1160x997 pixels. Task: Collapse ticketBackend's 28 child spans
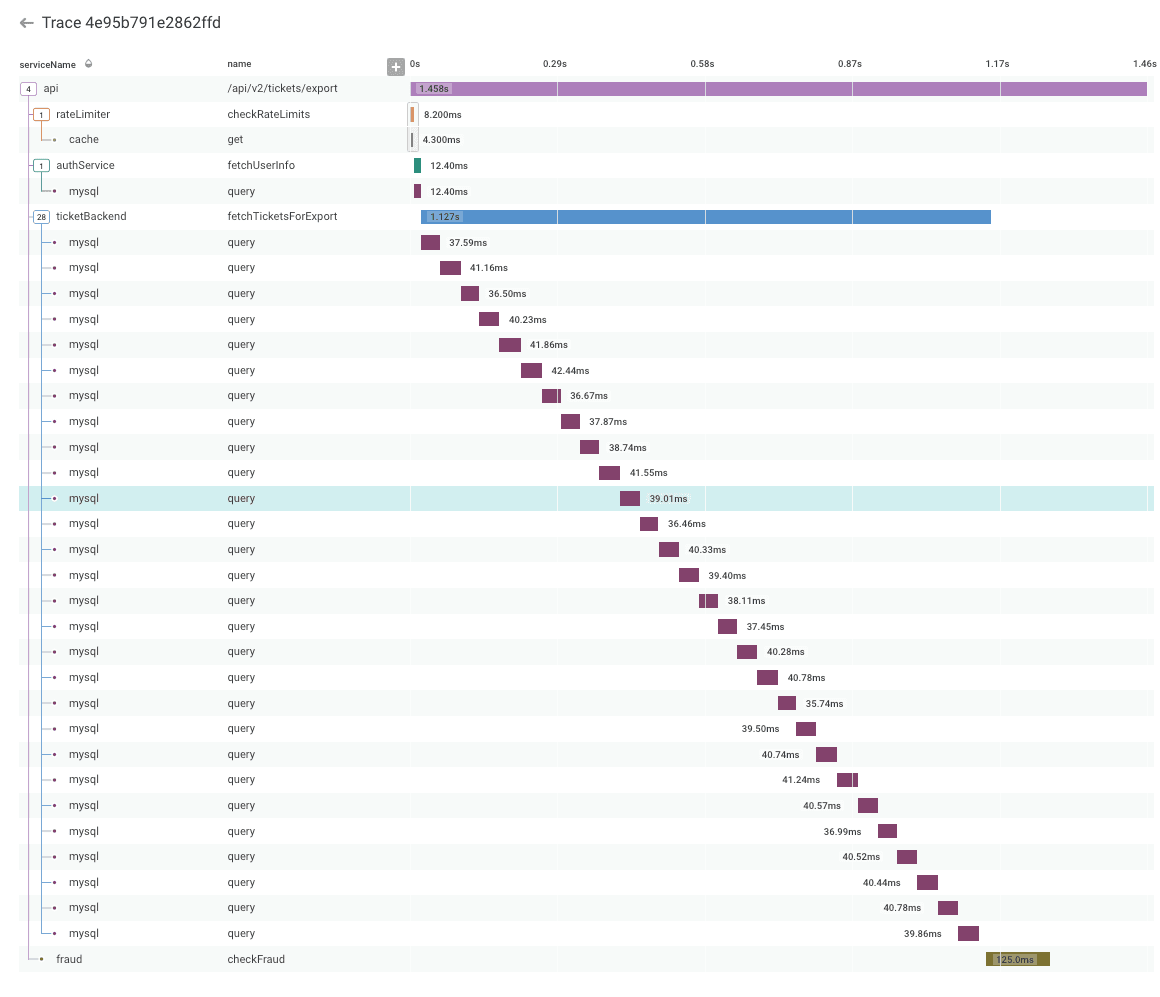(41, 217)
